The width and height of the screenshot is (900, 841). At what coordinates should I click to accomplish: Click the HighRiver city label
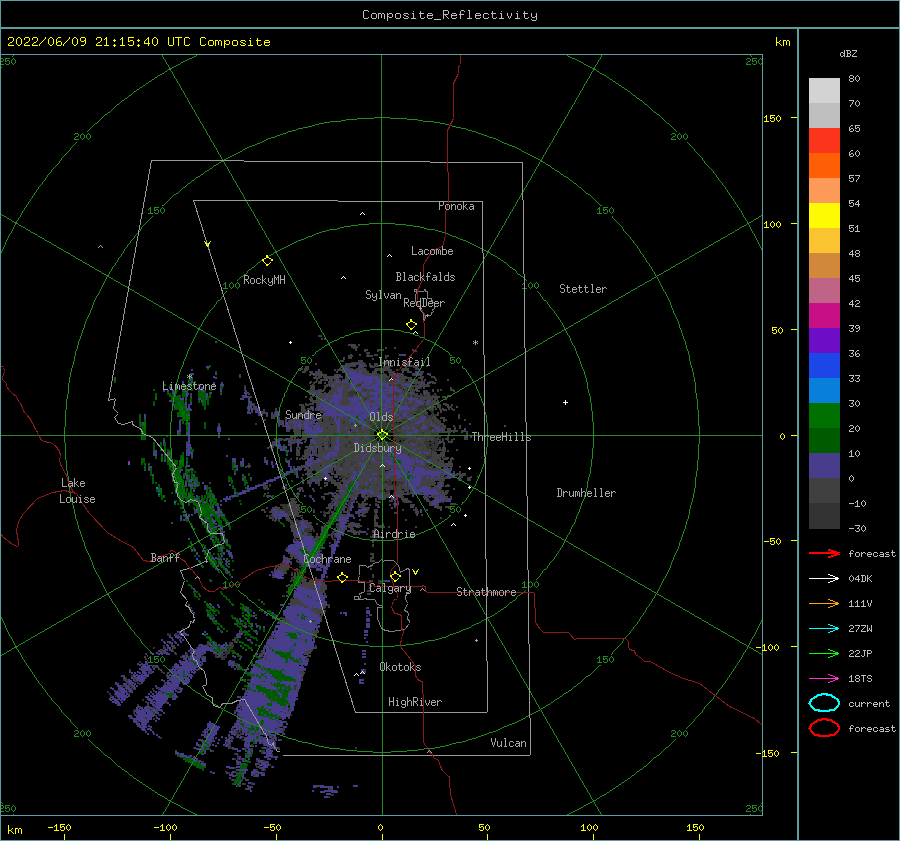coord(415,702)
